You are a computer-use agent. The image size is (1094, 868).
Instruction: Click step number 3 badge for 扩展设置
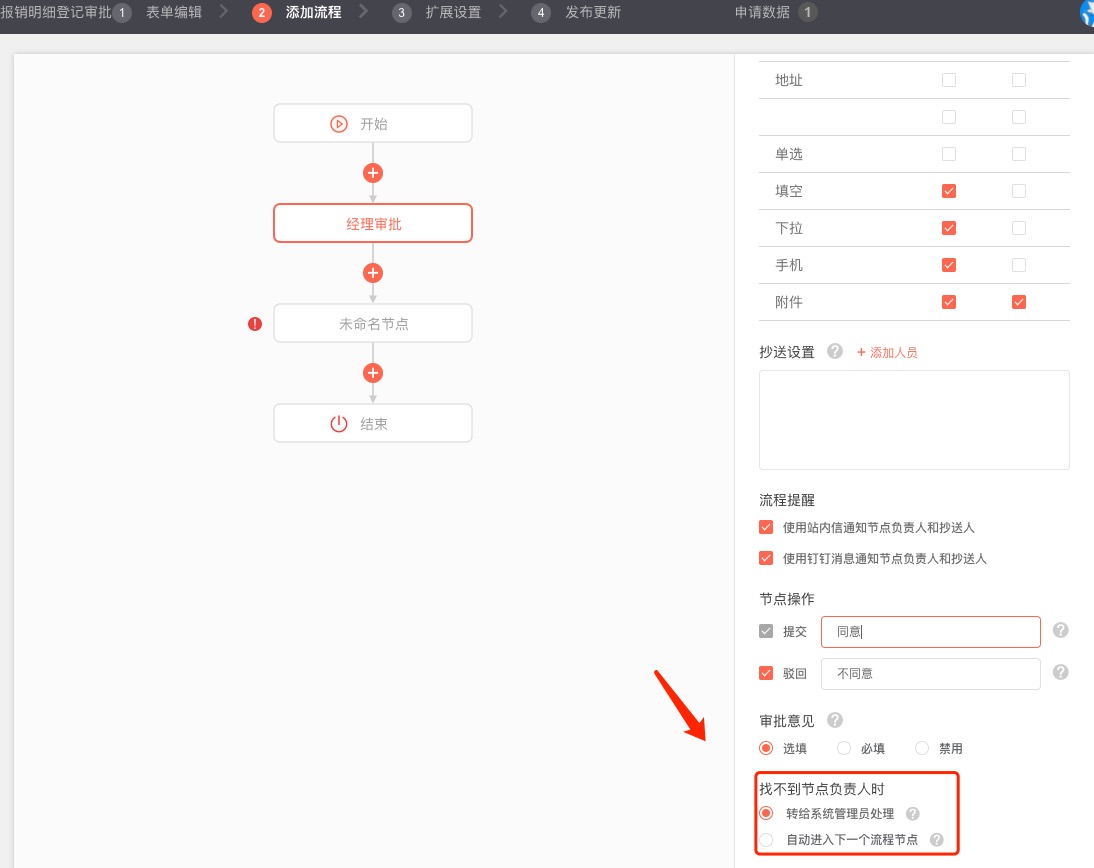coord(401,13)
